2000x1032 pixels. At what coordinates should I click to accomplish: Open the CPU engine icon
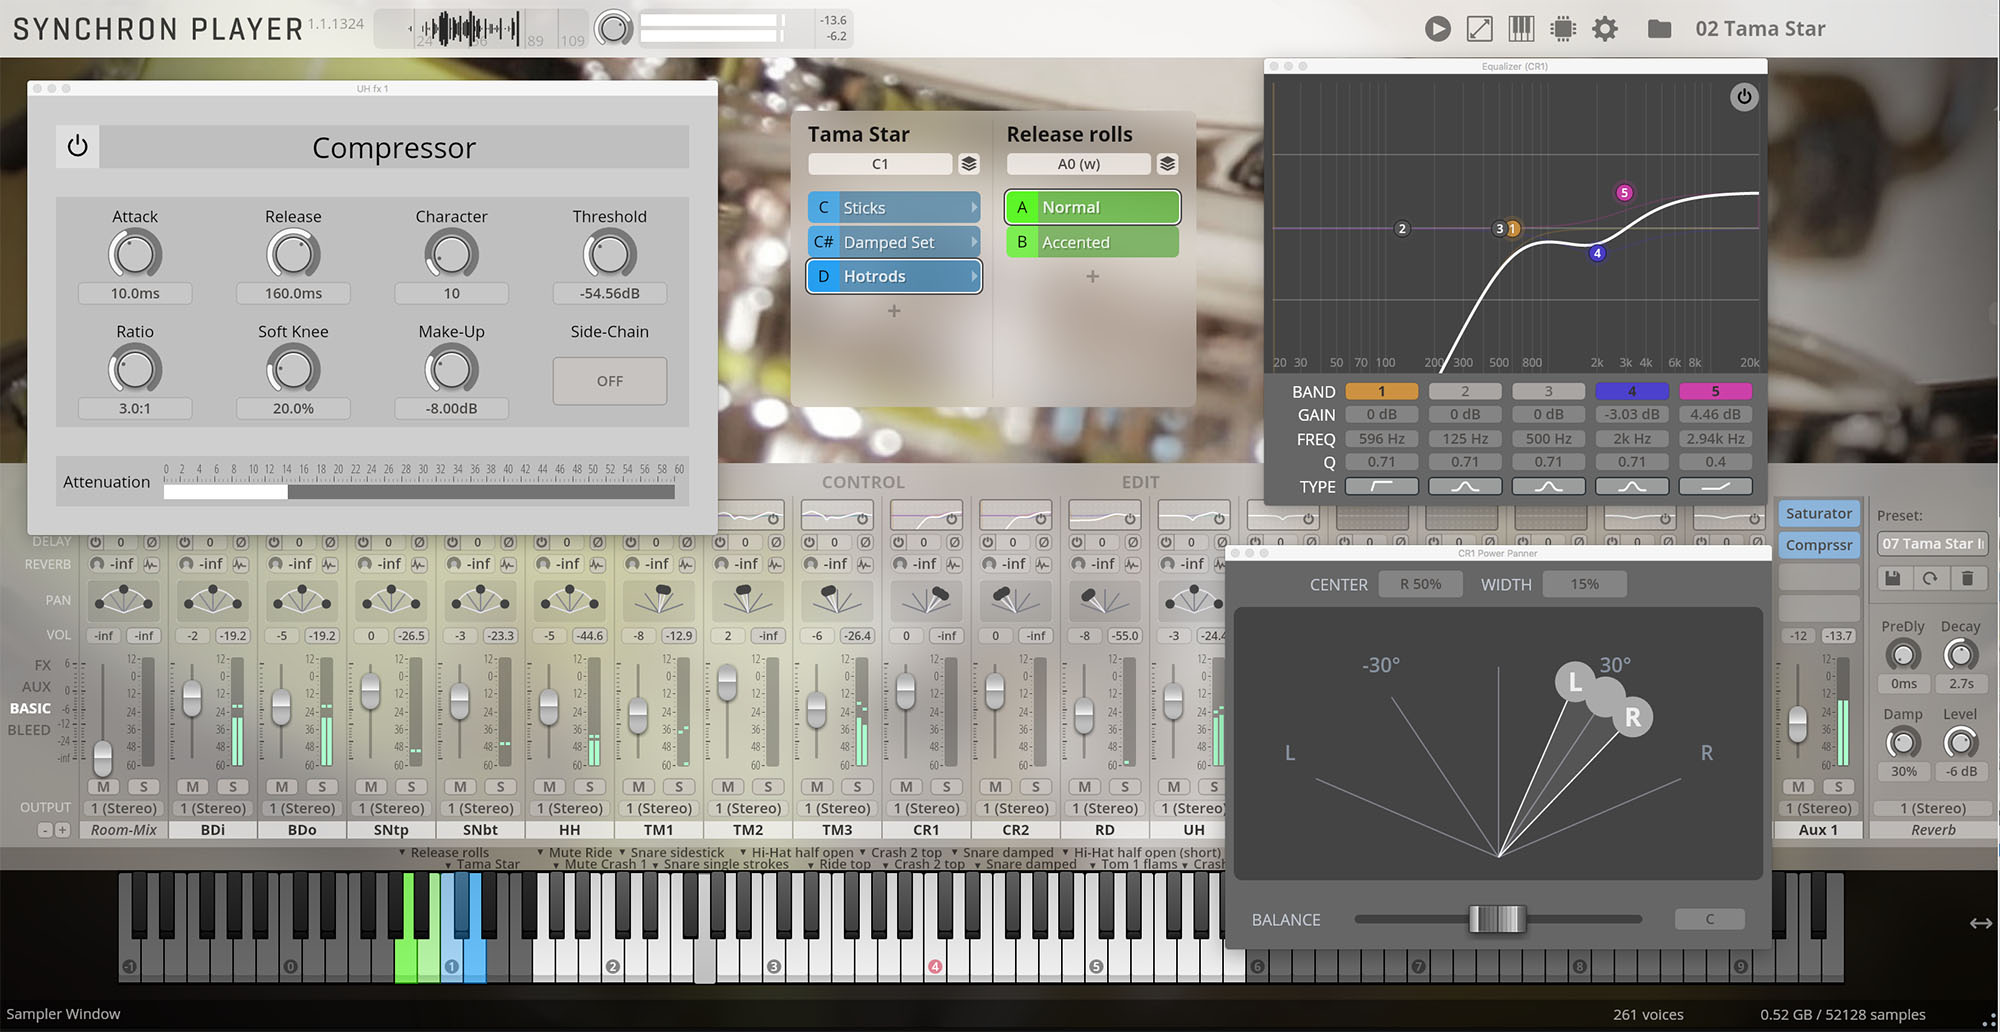(1563, 29)
